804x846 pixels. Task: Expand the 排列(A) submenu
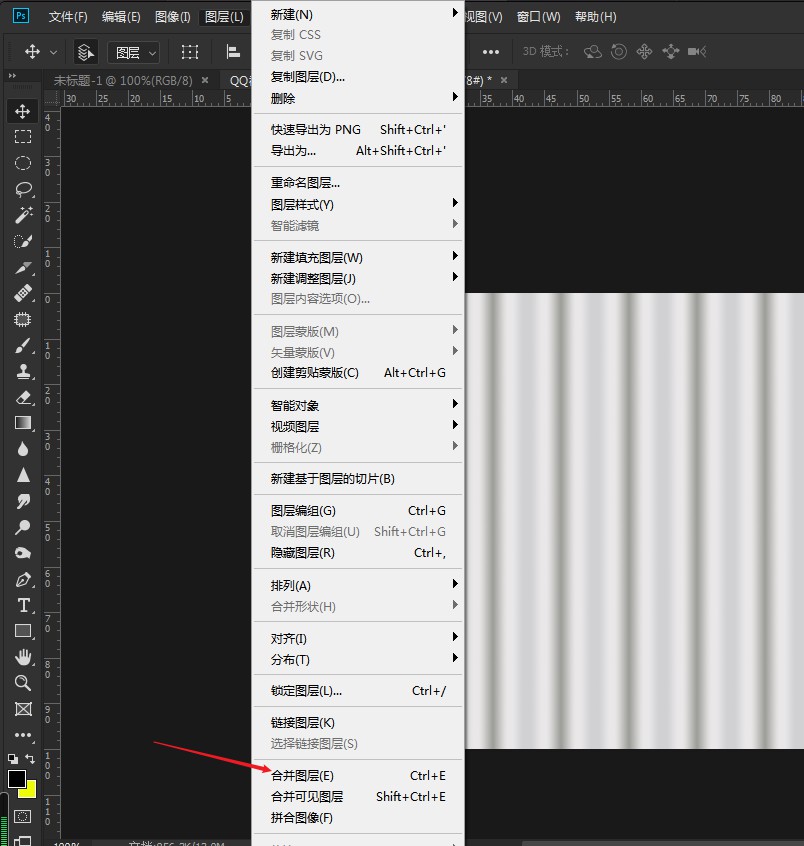coord(358,585)
